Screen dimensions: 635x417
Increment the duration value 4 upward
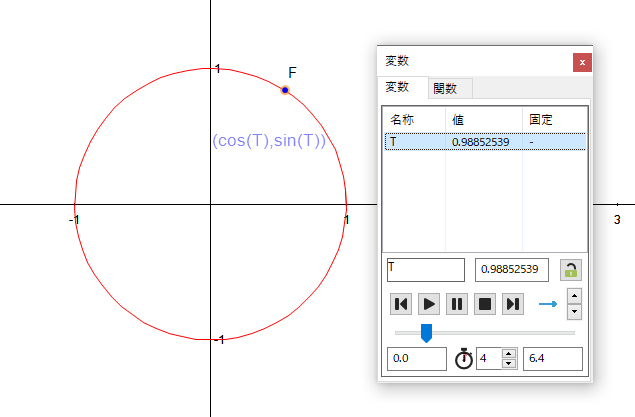pyautogui.click(x=508, y=354)
